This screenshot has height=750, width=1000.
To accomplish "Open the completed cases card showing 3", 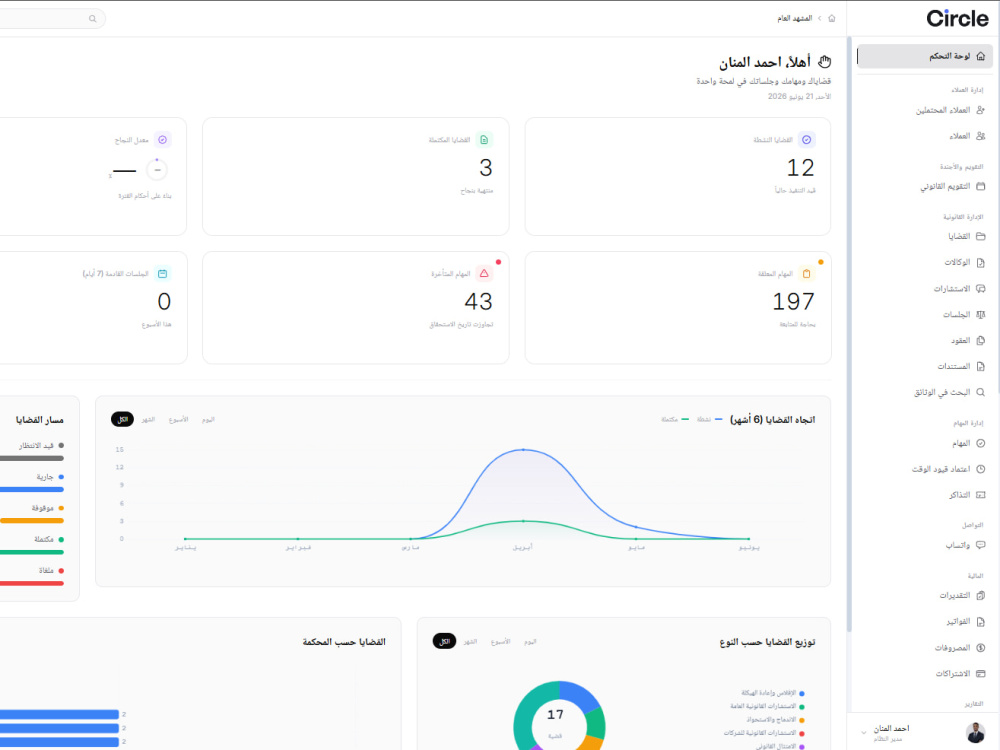I will (x=356, y=177).
